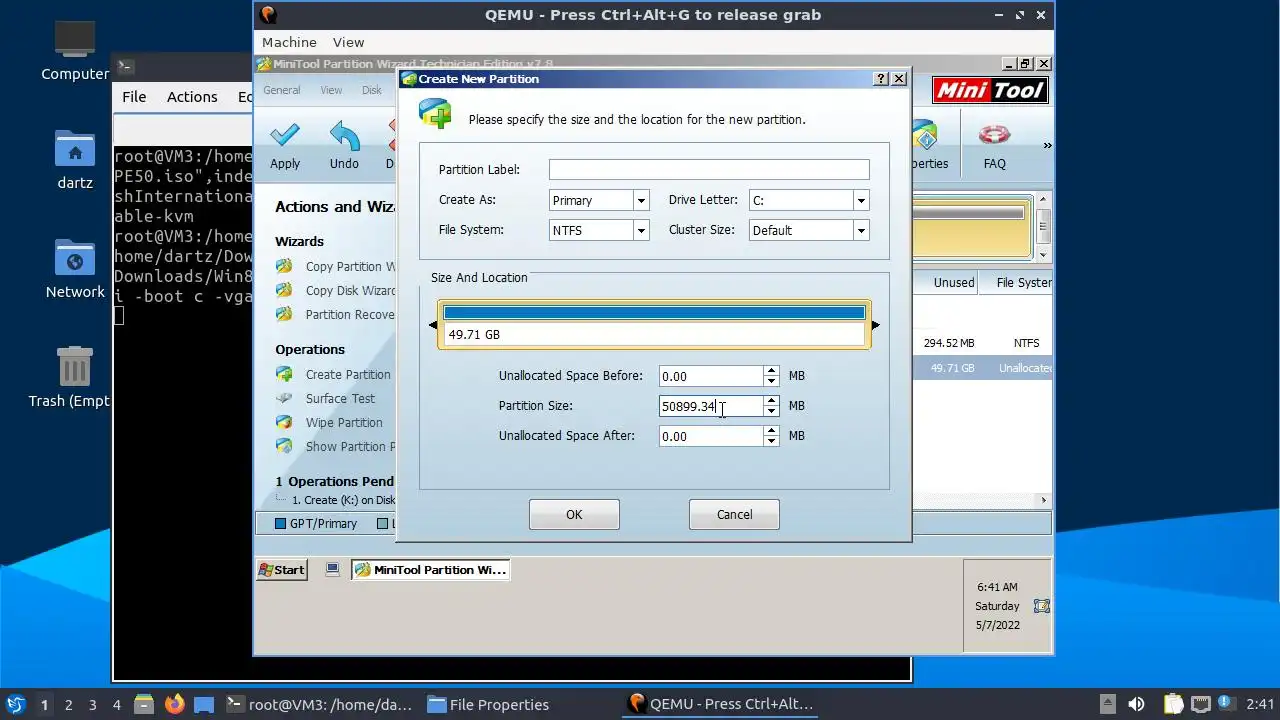Click the Windows Start button in guest
This screenshot has height=720, width=1280.
point(281,569)
